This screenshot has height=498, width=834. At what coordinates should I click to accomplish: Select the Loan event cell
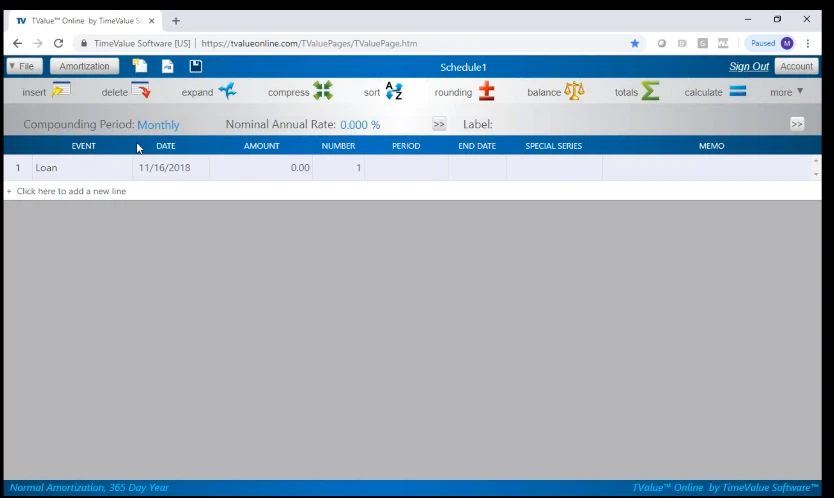tap(82, 168)
